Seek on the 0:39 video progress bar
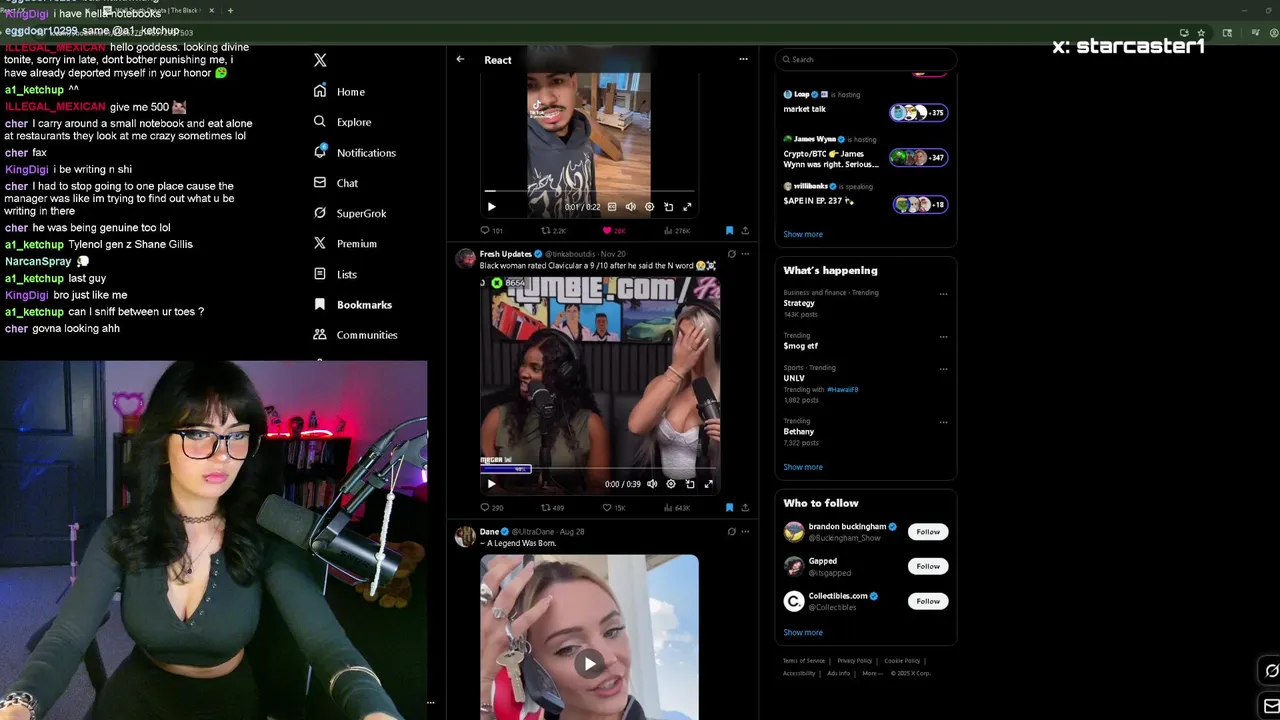Image resolution: width=1280 pixels, height=720 pixels. click(599, 468)
